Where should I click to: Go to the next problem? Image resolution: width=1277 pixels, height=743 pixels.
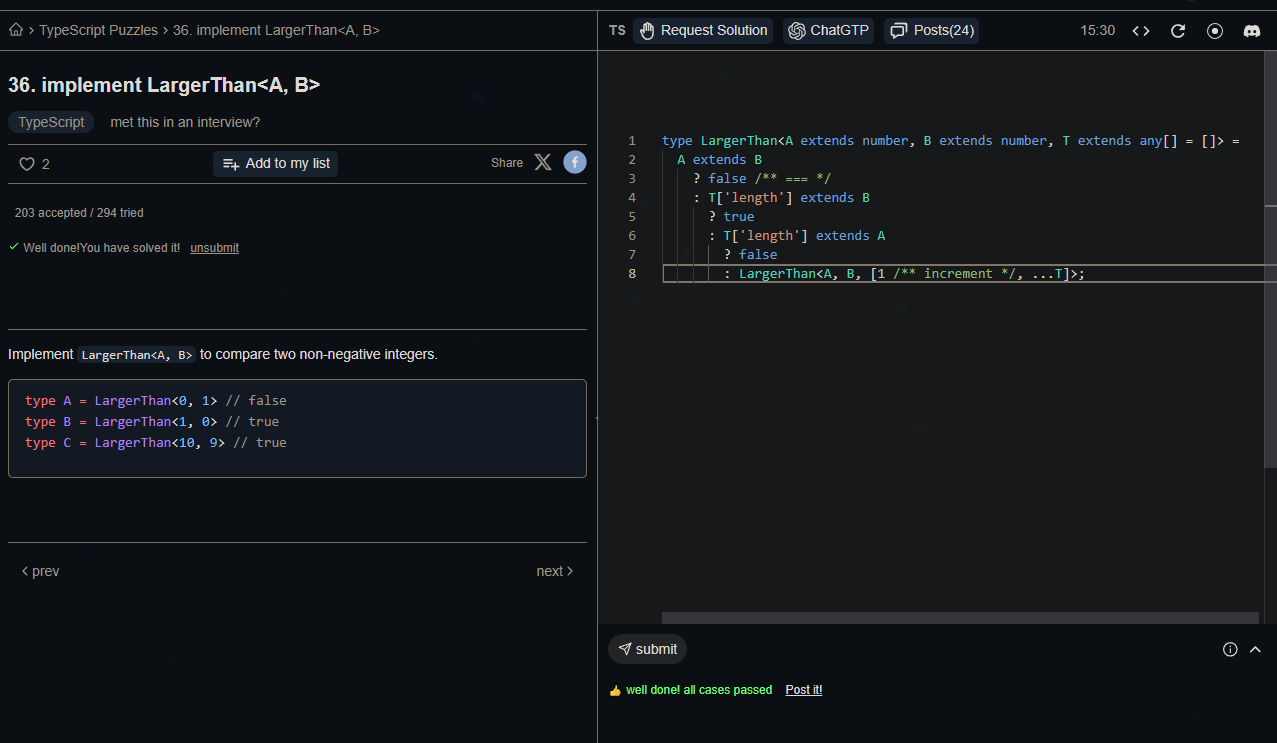[x=555, y=571]
